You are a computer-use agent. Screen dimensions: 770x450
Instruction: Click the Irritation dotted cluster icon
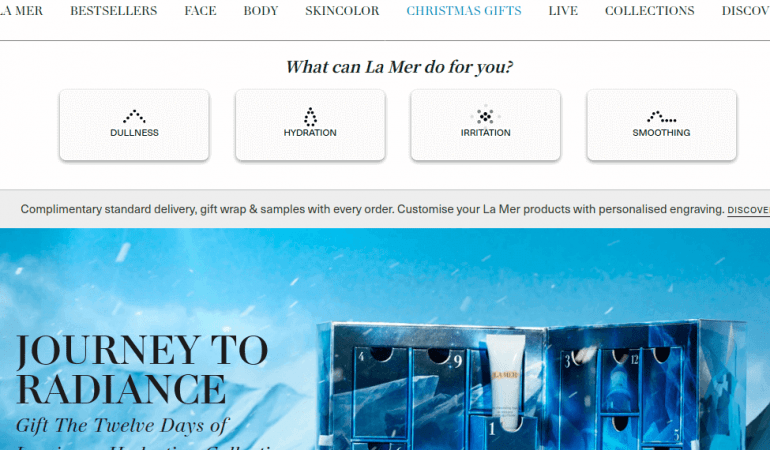coord(485,116)
